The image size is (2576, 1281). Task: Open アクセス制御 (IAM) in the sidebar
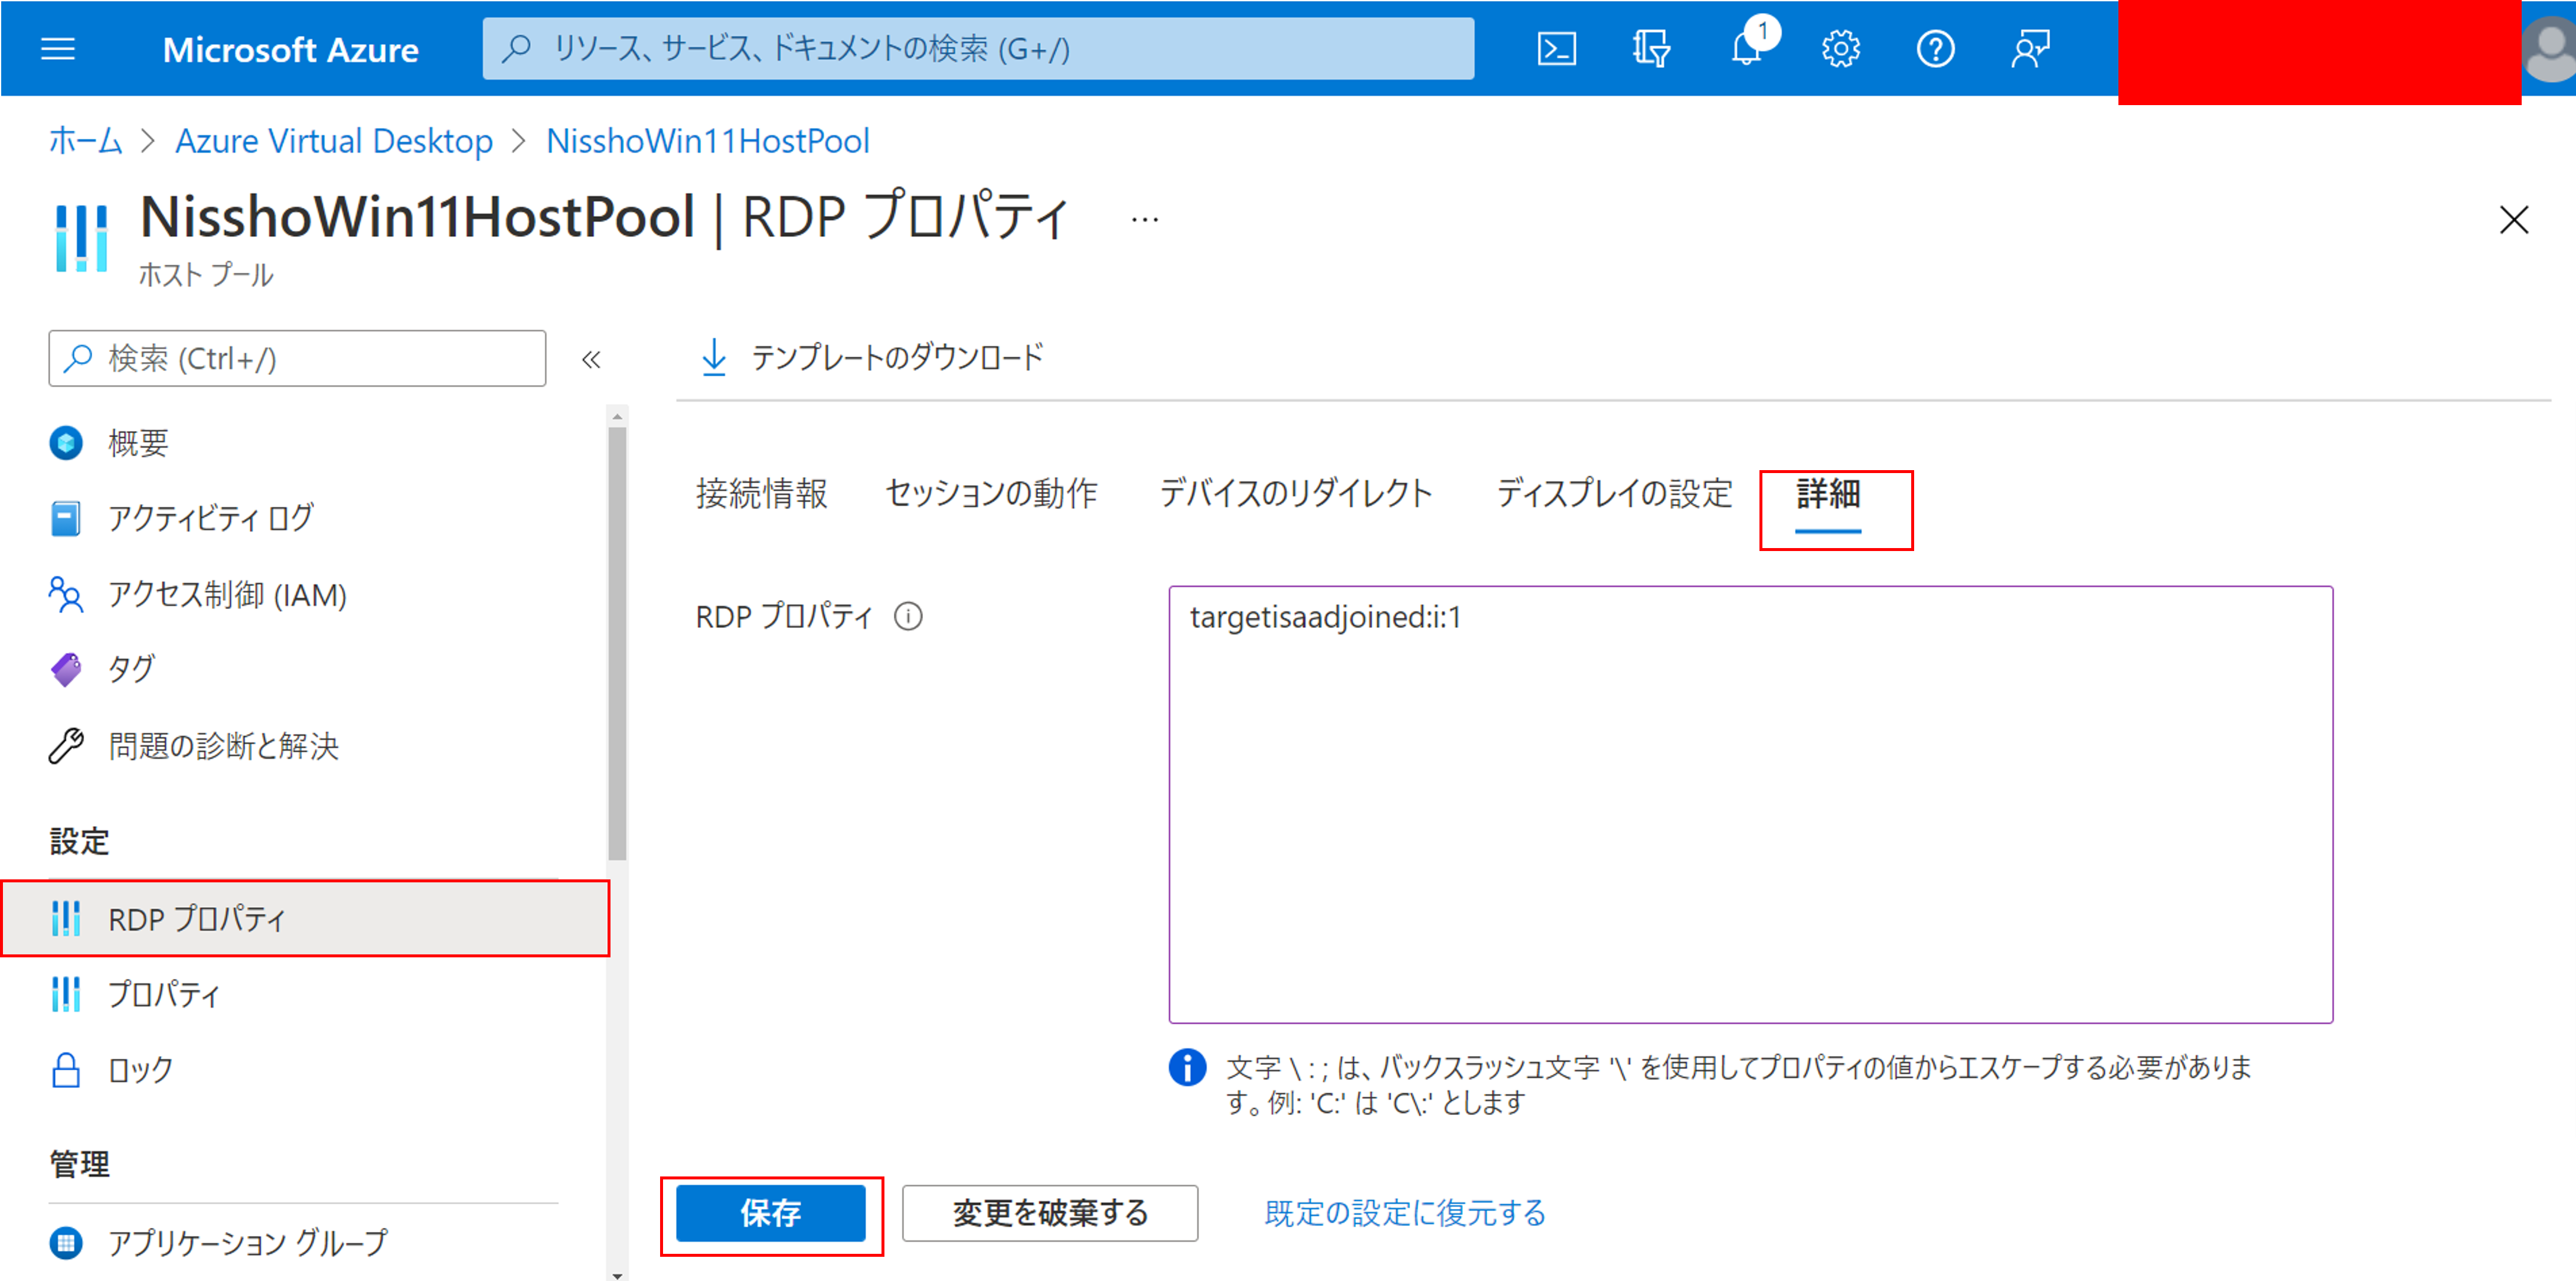227,595
